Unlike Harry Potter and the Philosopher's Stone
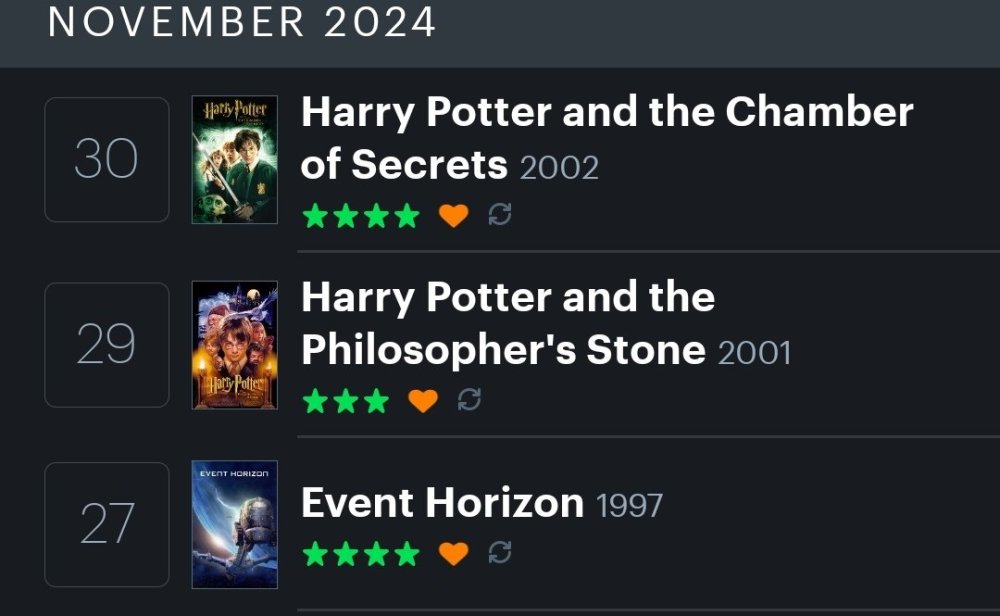 pyautogui.click(x=424, y=400)
